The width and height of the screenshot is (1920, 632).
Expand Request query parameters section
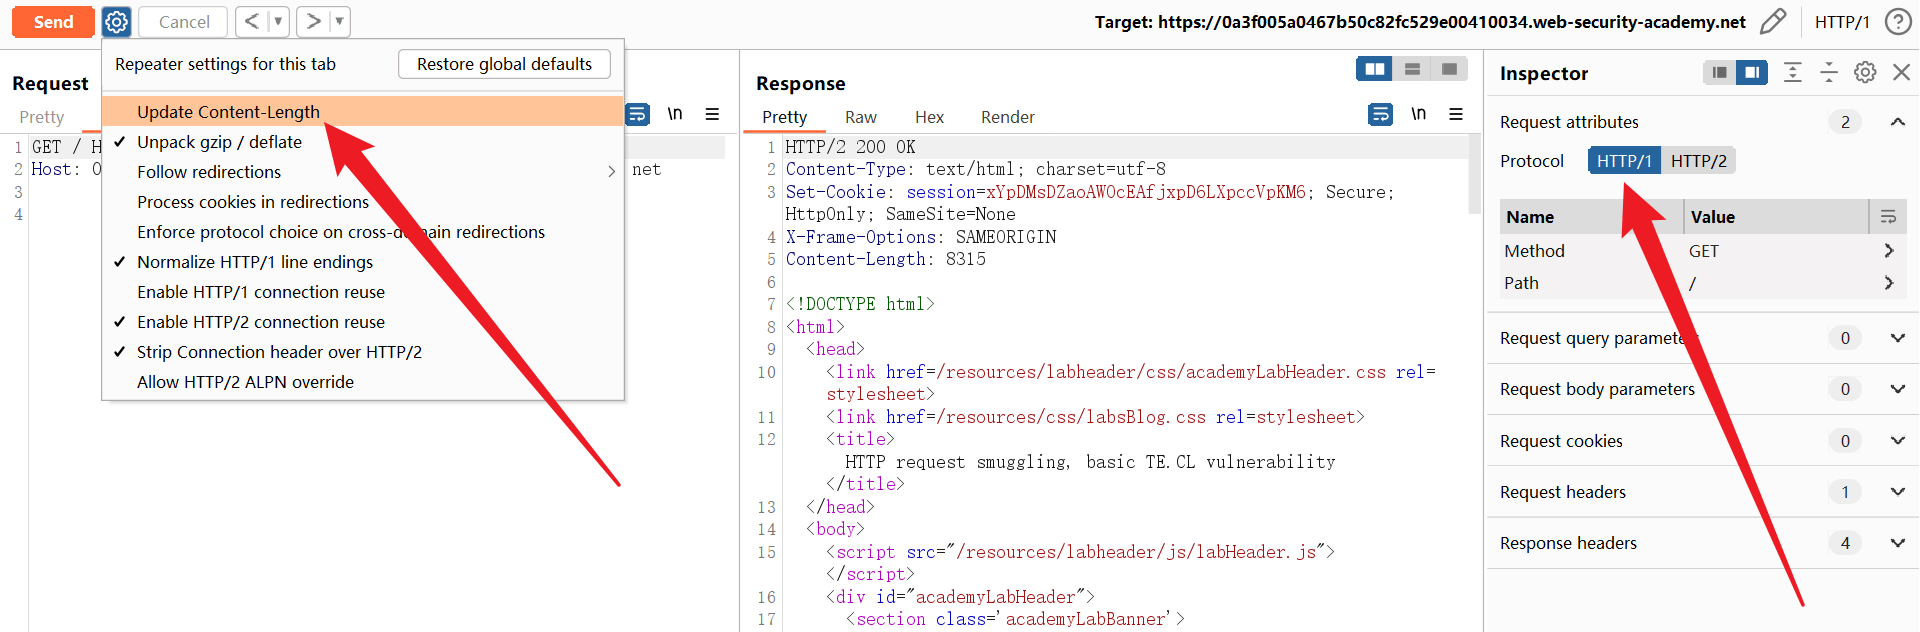(x=1897, y=338)
